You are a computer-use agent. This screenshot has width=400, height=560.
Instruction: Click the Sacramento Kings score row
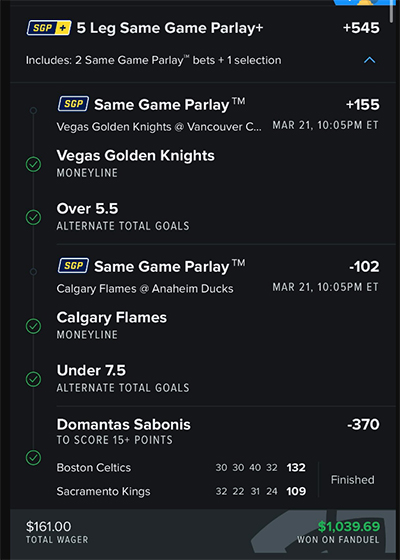pos(181,491)
